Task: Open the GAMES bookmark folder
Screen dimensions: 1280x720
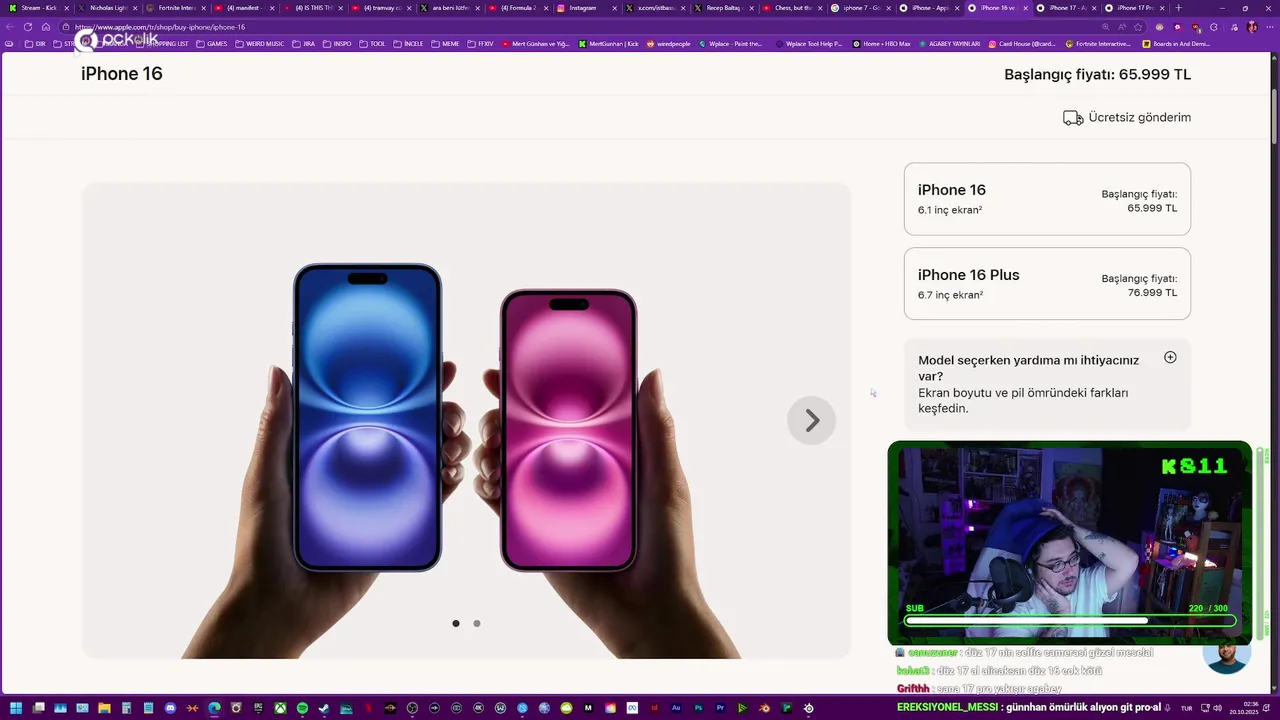Action: tap(212, 44)
